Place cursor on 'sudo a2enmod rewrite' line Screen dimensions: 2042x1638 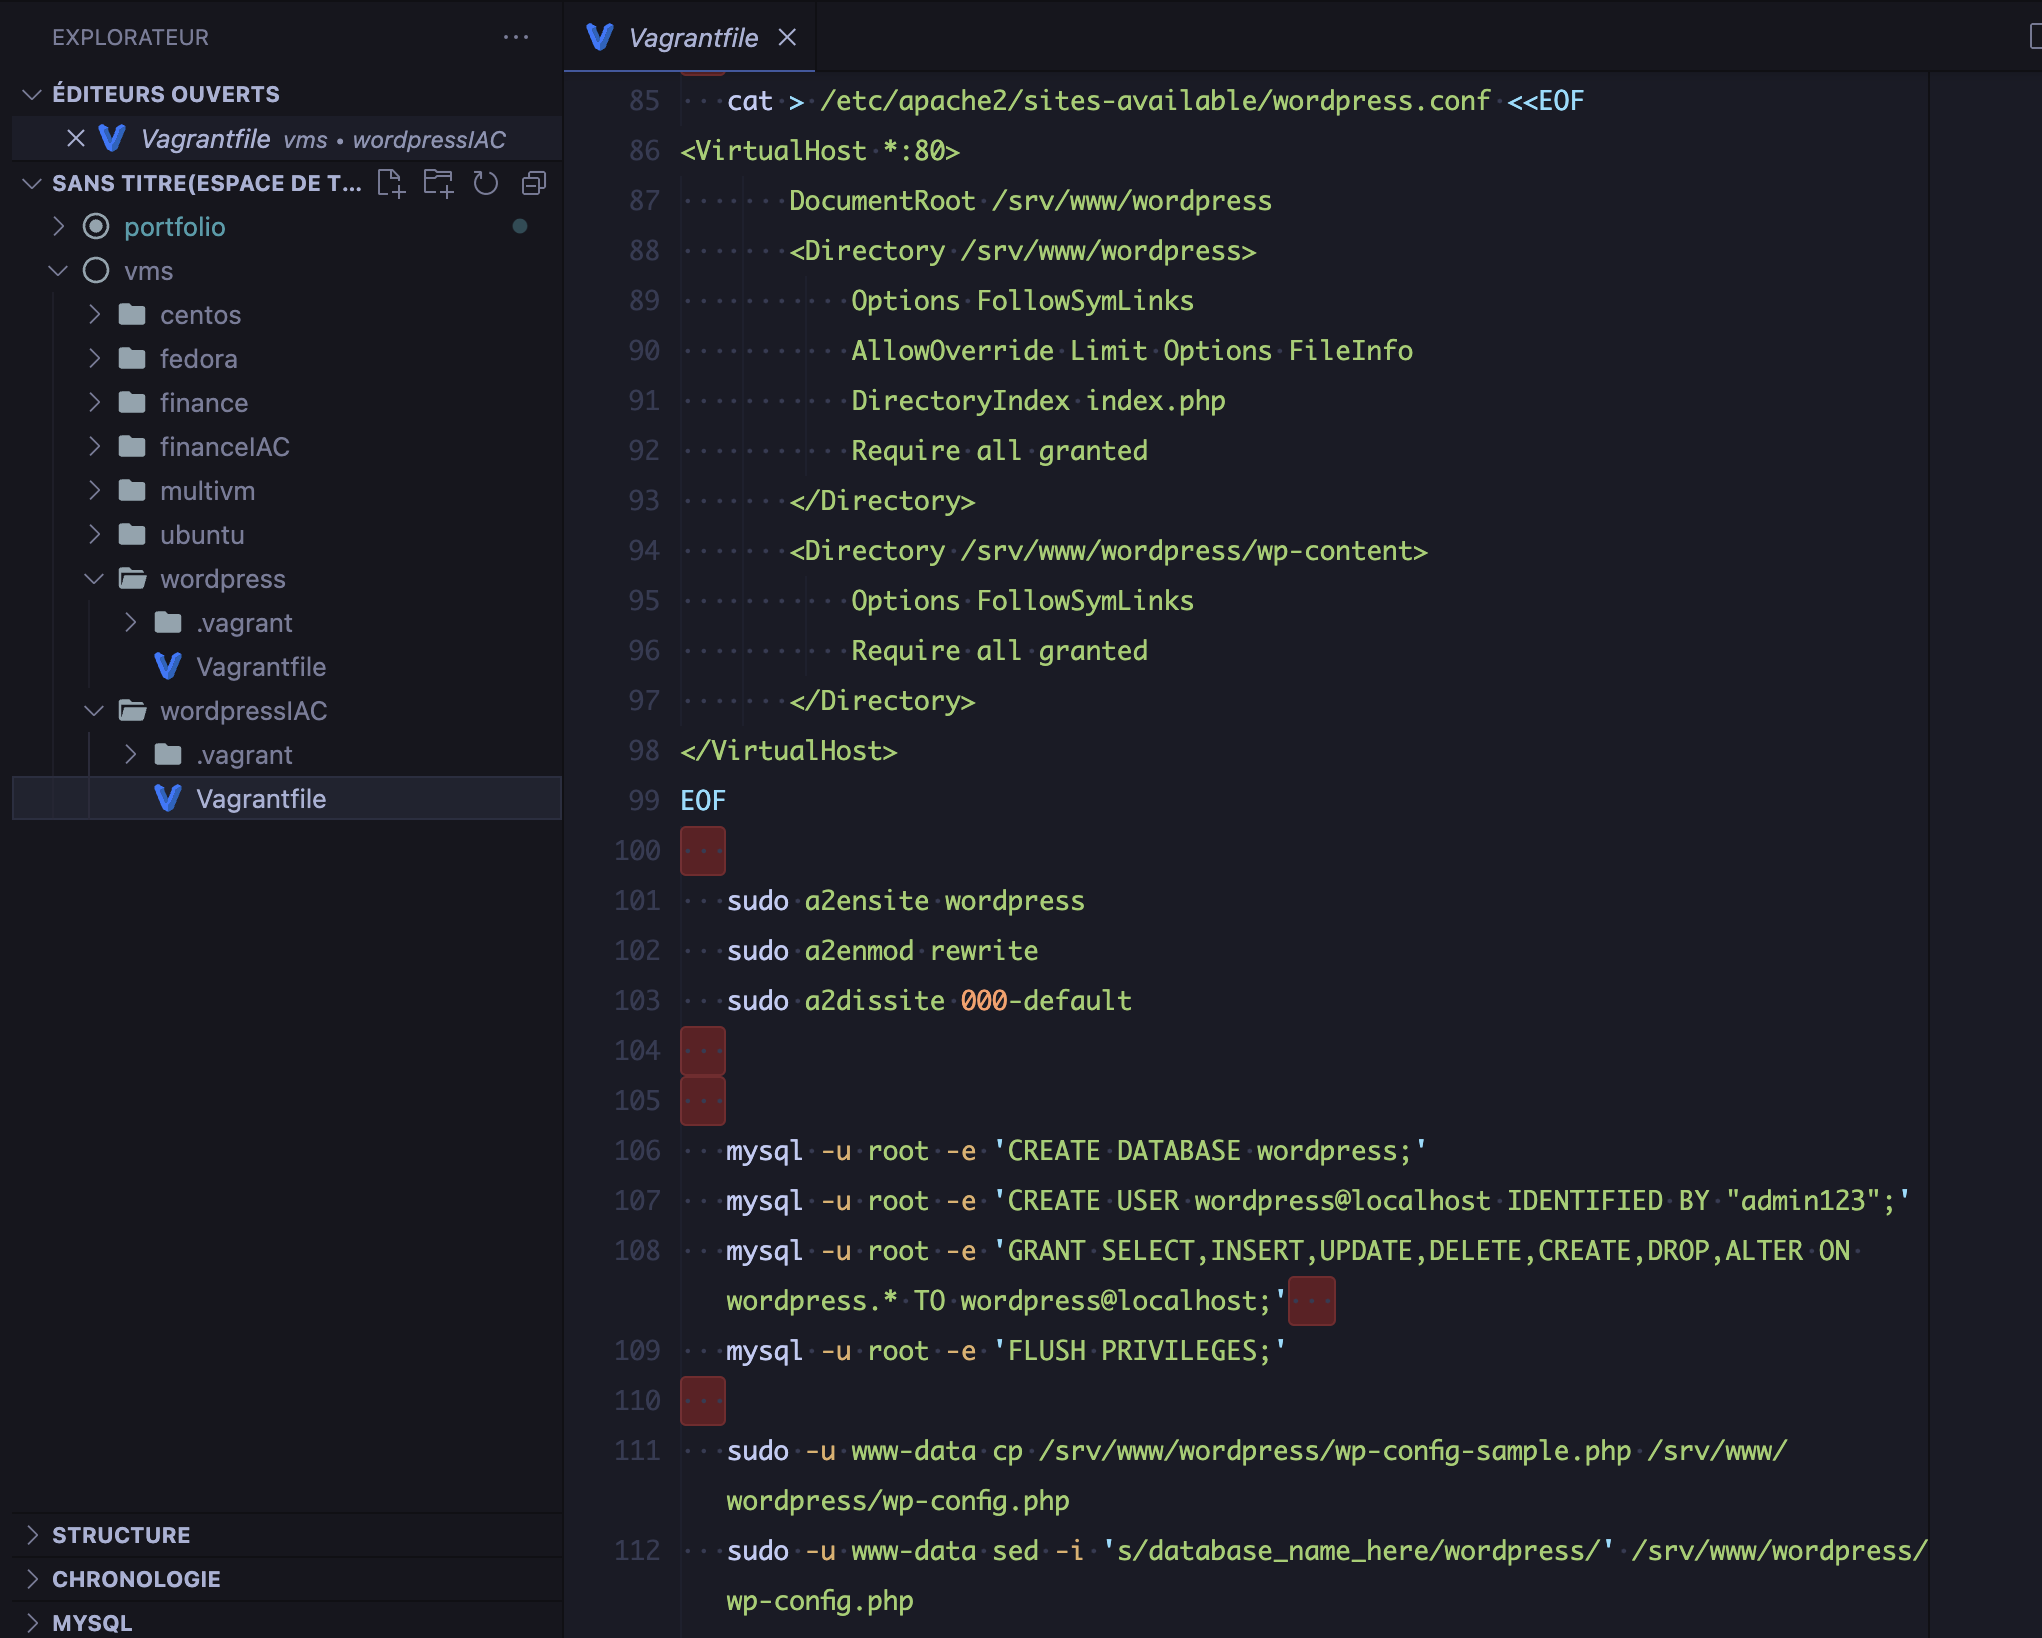(882, 950)
